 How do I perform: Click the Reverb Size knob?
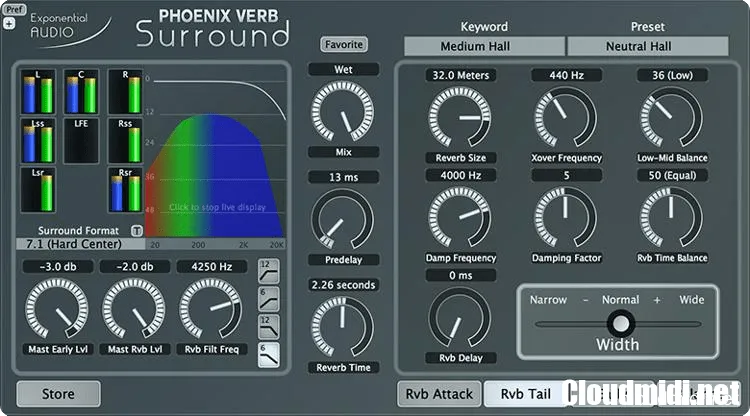click(453, 118)
